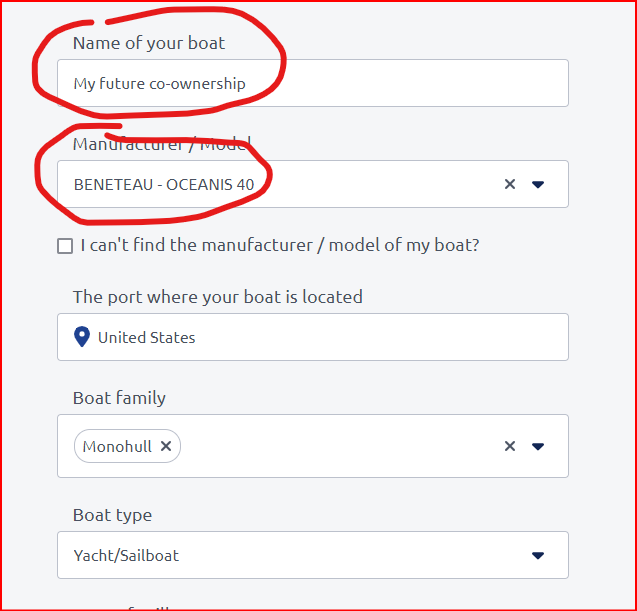The width and height of the screenshot is (637, 611).
Task: Clear all Boat family selections
Action: coord(510,446)
